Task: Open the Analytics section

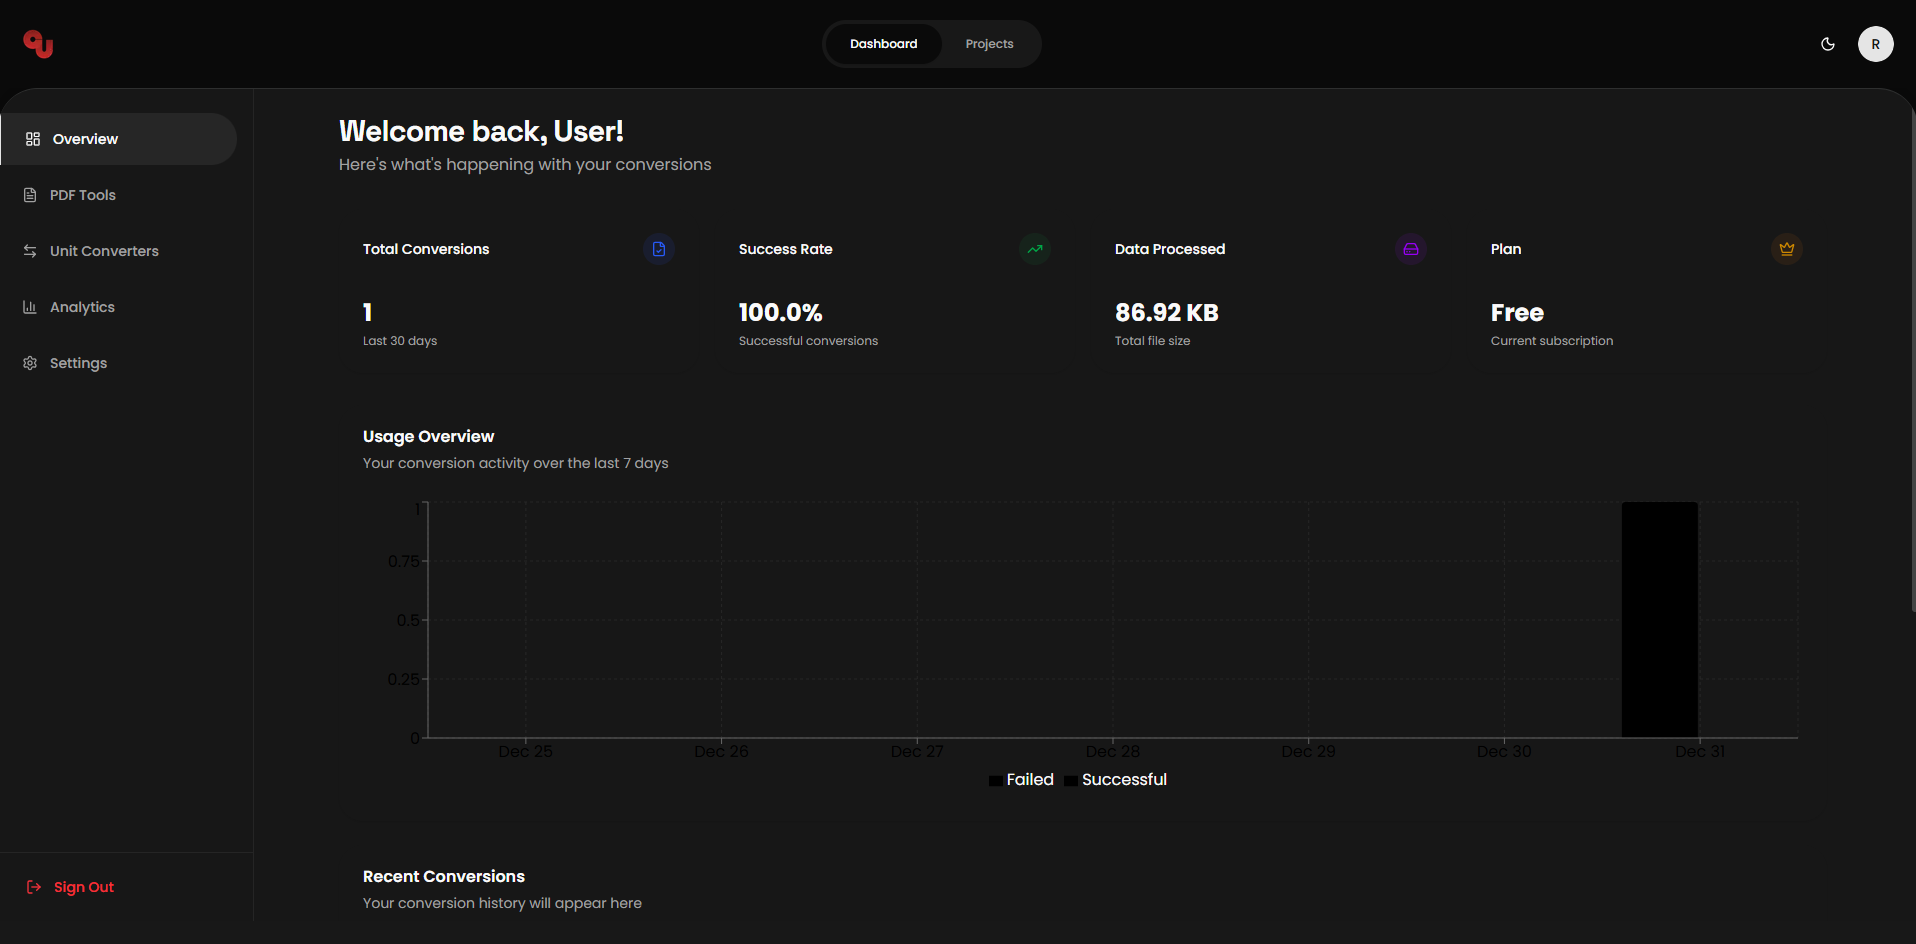Action: (x=82, y=306)
